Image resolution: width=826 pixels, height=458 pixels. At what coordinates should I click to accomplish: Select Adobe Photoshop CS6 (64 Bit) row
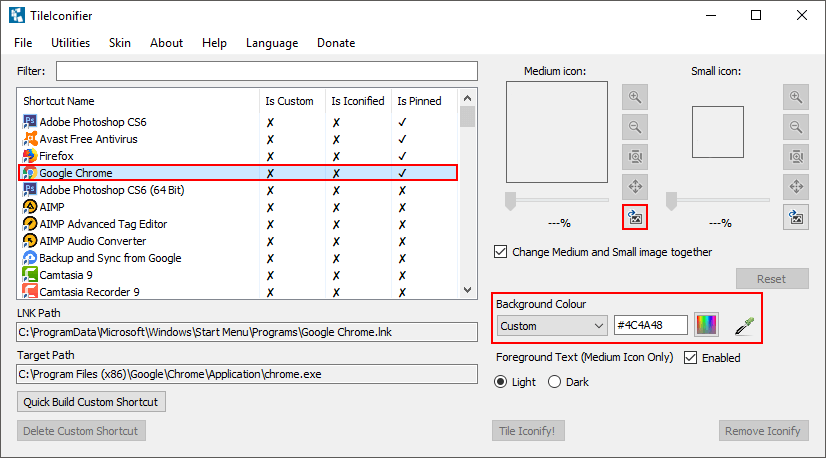[x=238, y=190]
